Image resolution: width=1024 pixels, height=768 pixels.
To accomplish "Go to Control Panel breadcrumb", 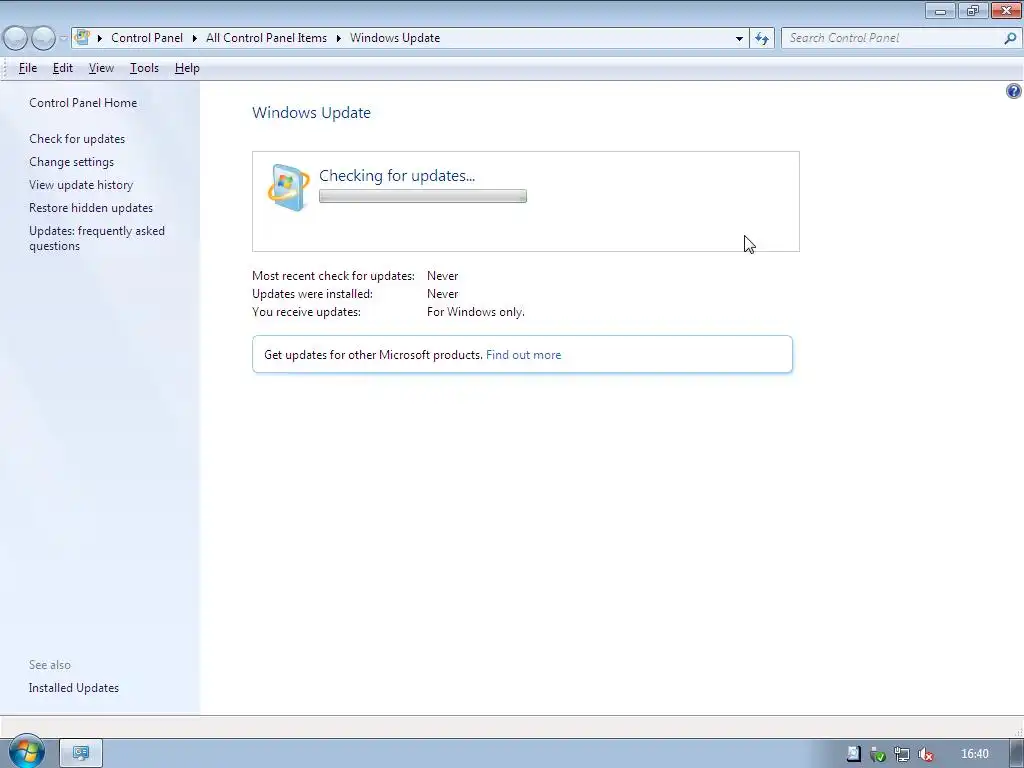I will click(x=147, y=38).
